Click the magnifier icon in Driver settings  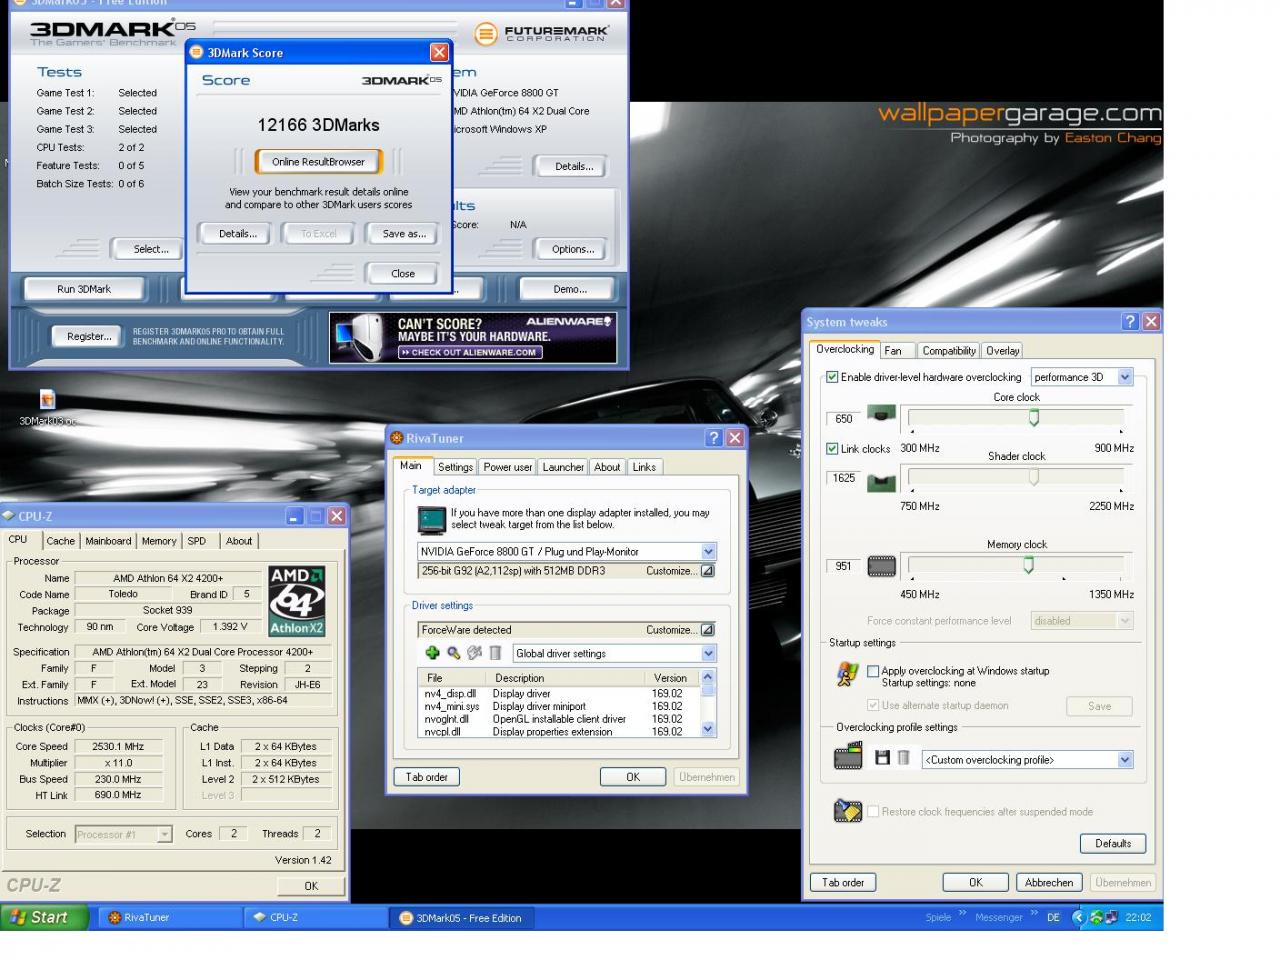pos(453,653)
